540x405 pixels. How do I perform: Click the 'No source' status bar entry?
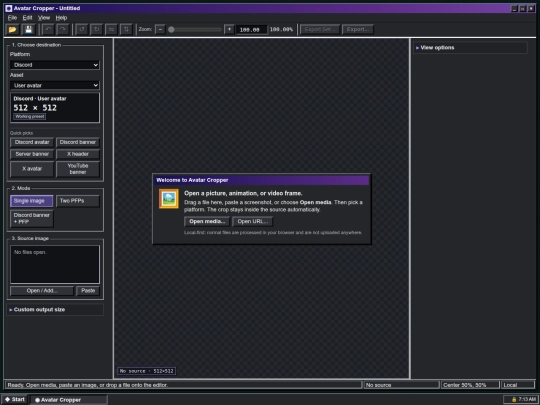pyautogui.click(x=402, y=385)
